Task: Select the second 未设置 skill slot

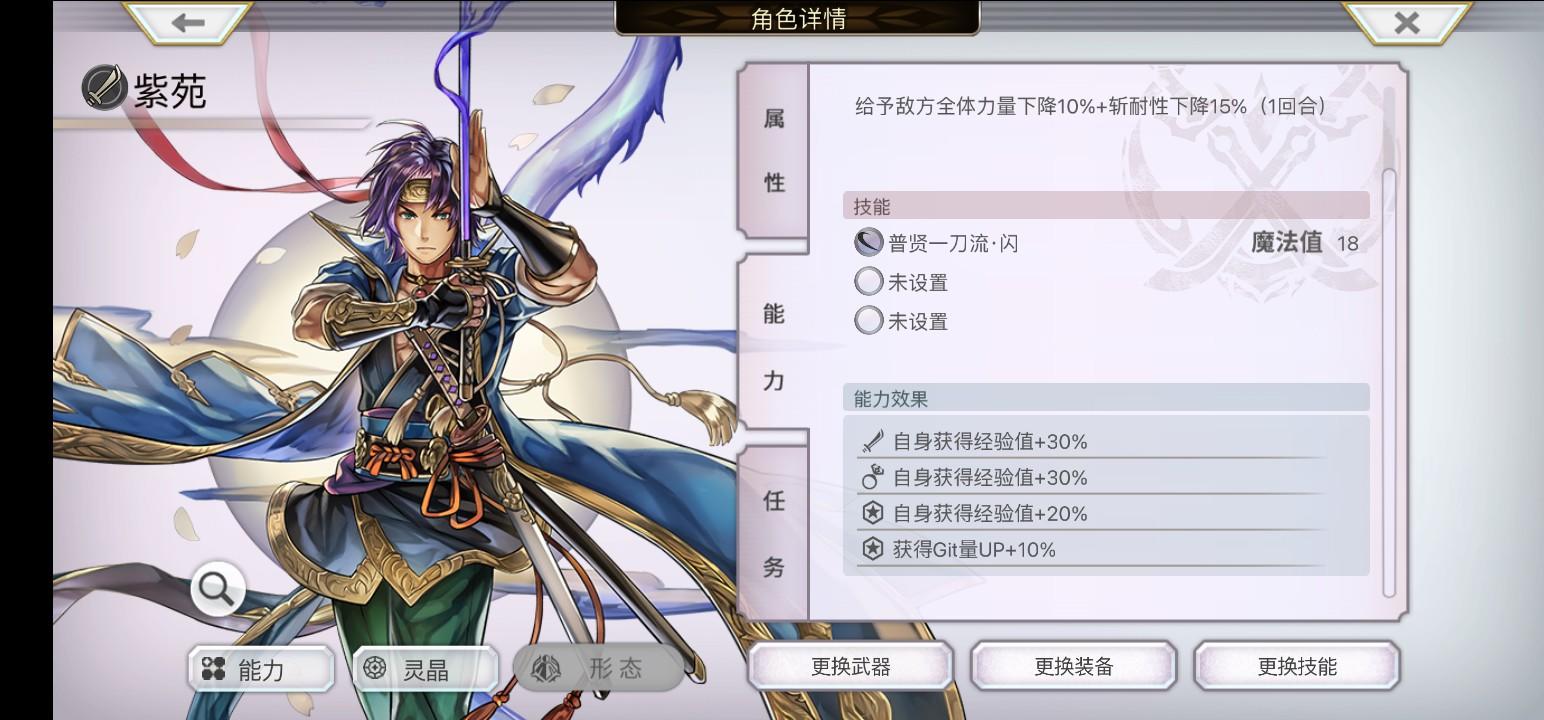Action: (x=901, y=321)
